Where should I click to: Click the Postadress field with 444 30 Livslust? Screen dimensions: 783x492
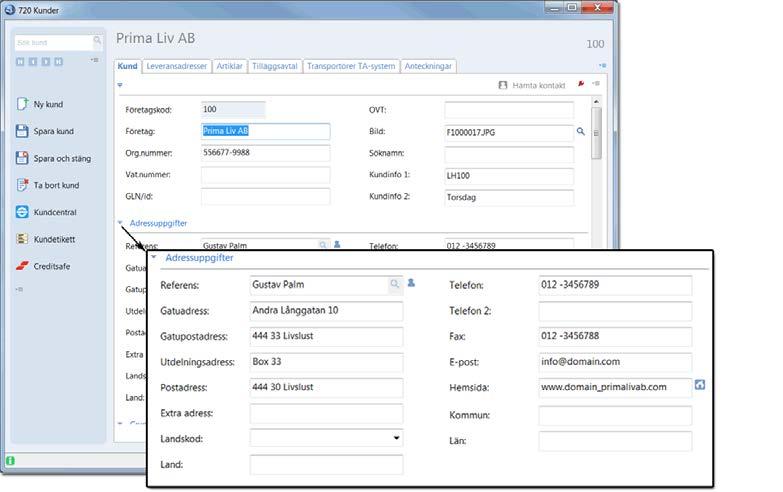pyautogui.click(x=326, y=388)
